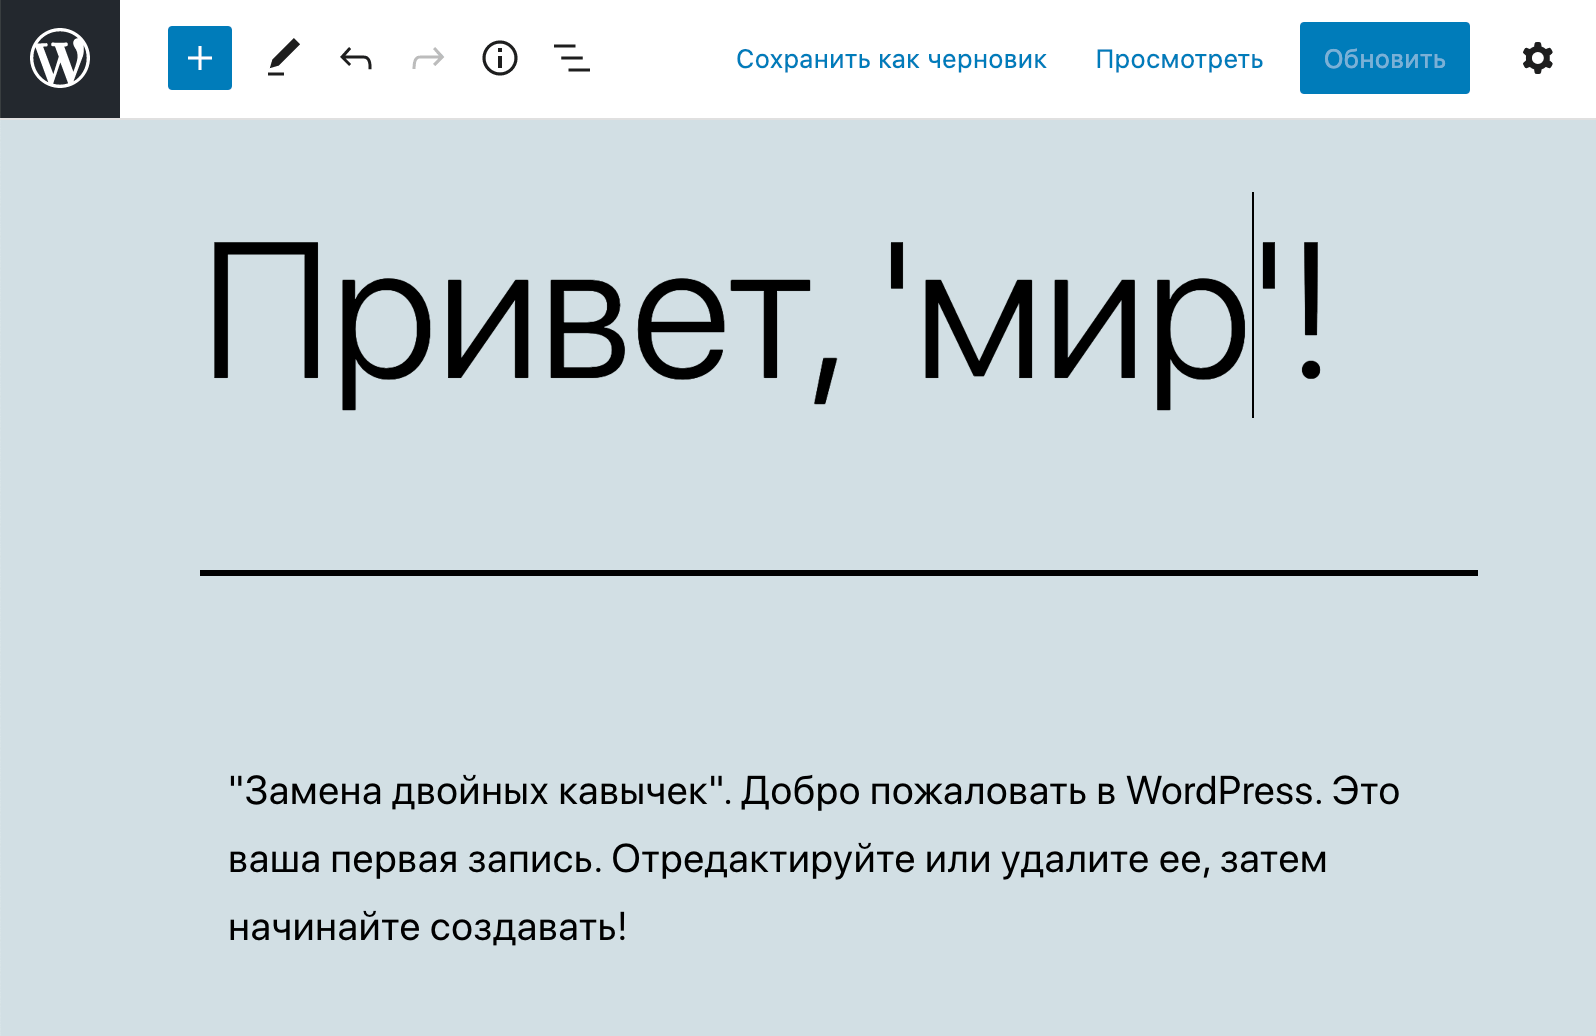Click the text line начинайте создавать!
The height and width of the screenshot is (1036, 1596).
coord(427,927)
